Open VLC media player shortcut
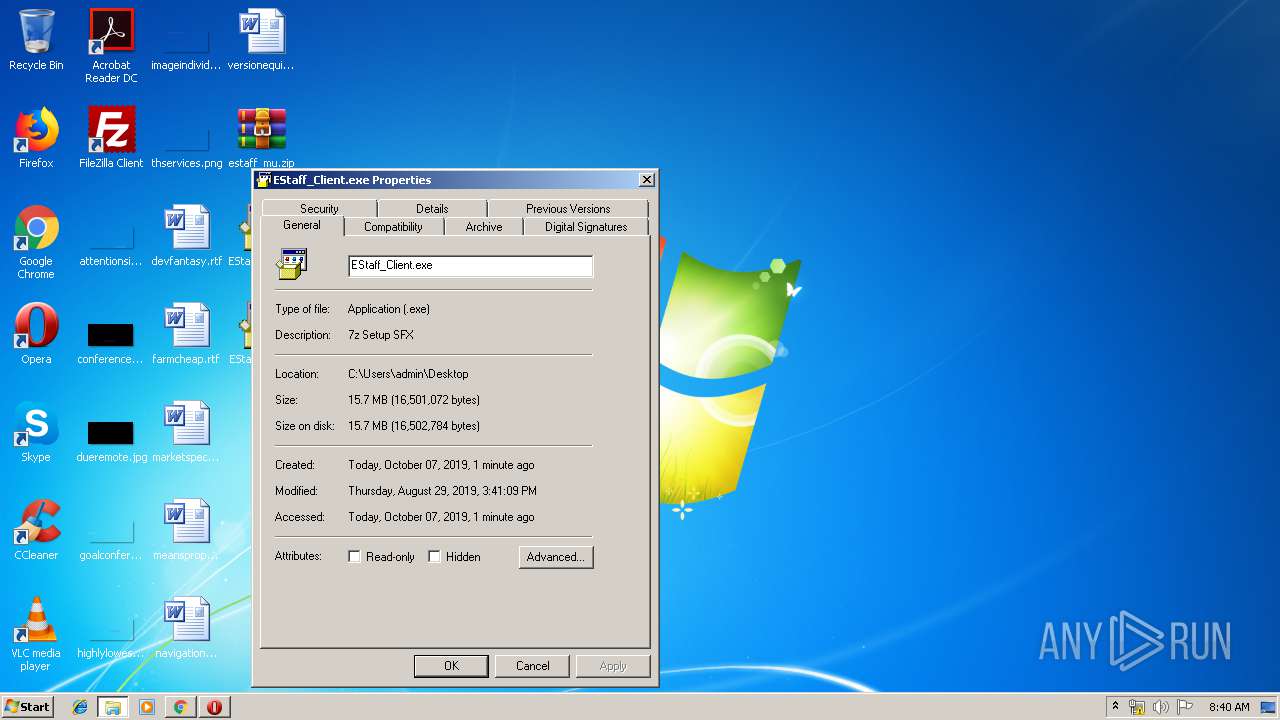1280x720 pixels. (x=36, y=634)
